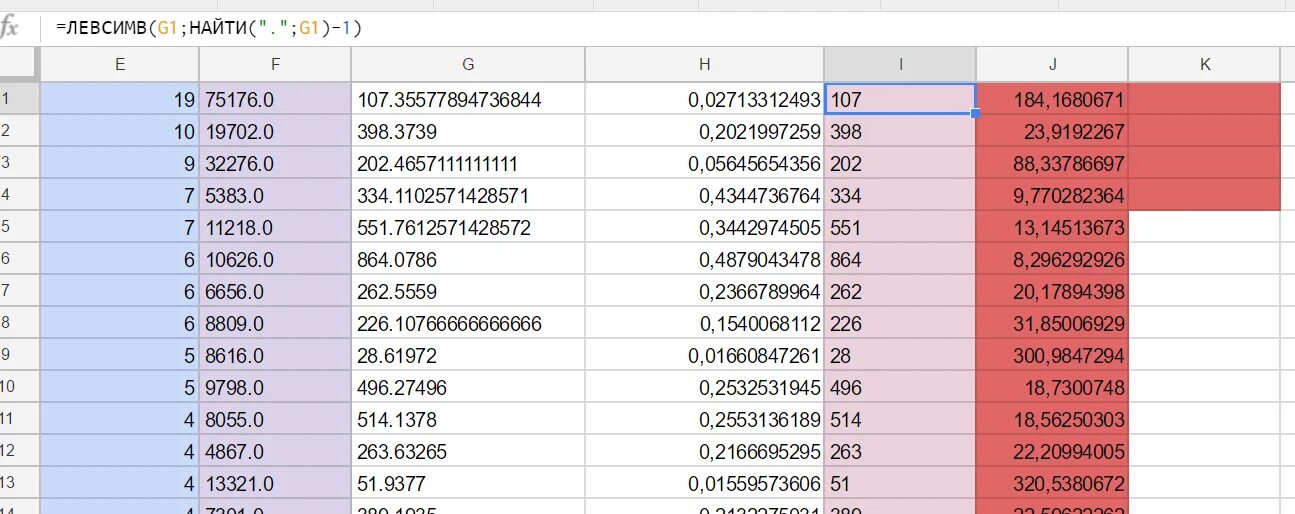Click cell containing 9798.0
The height and width of the screenshot is (514, 1295).
coord(275,387)
